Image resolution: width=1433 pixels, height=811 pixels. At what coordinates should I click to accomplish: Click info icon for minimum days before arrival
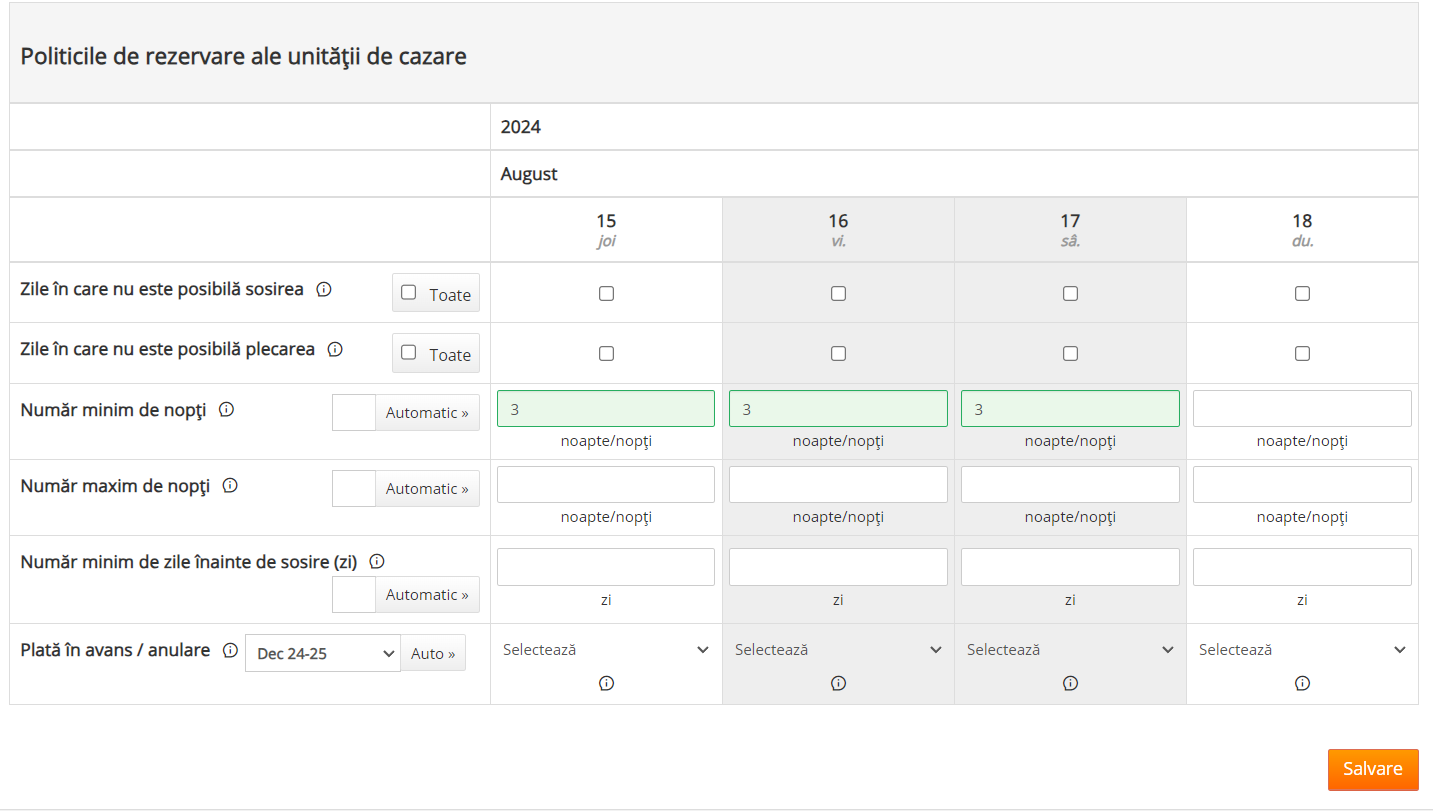[377, 562]
